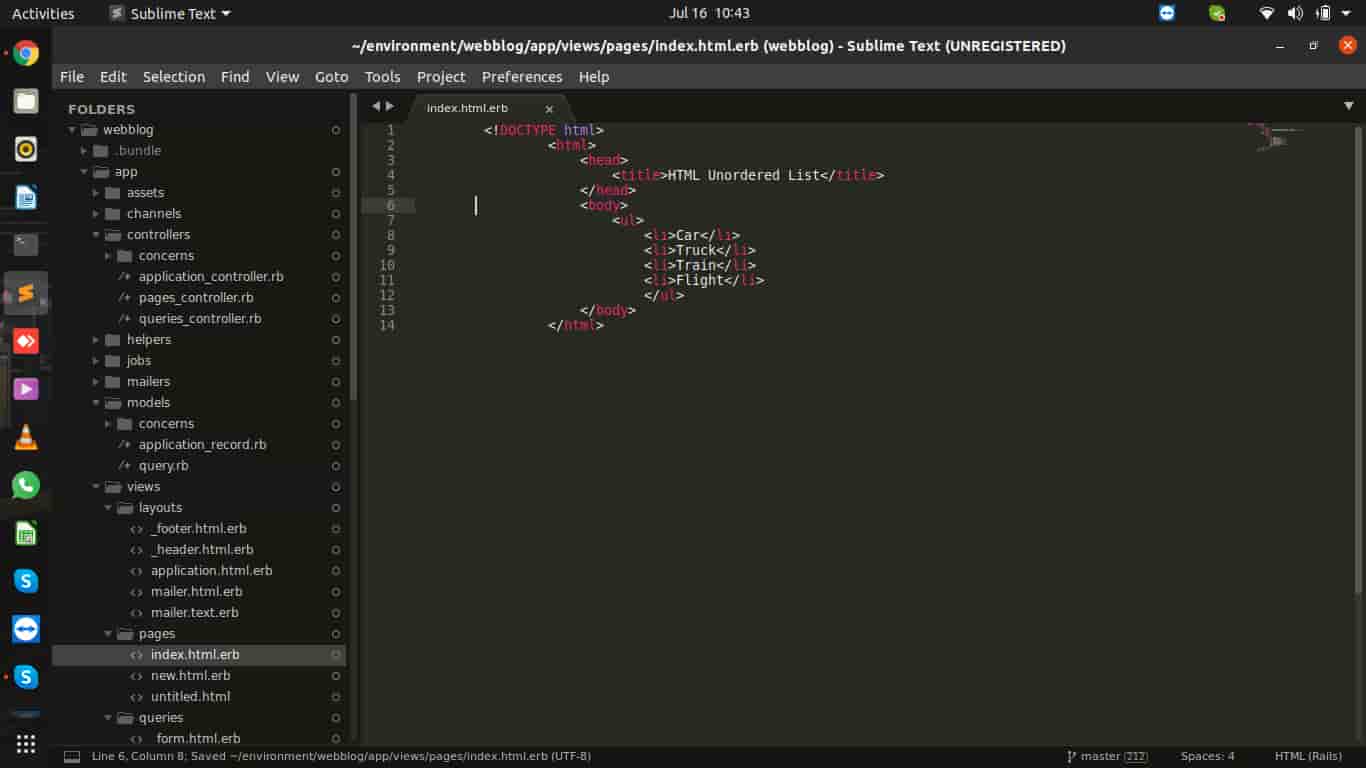Click the TeamViewer icon in the system tray
1366x768 pixels.
1167,13
